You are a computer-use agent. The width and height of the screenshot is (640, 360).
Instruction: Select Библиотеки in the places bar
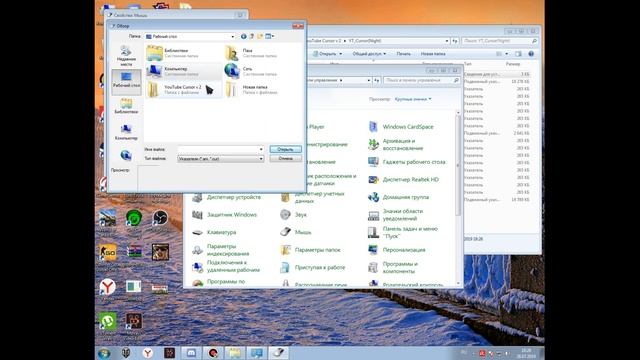(126, 106)
